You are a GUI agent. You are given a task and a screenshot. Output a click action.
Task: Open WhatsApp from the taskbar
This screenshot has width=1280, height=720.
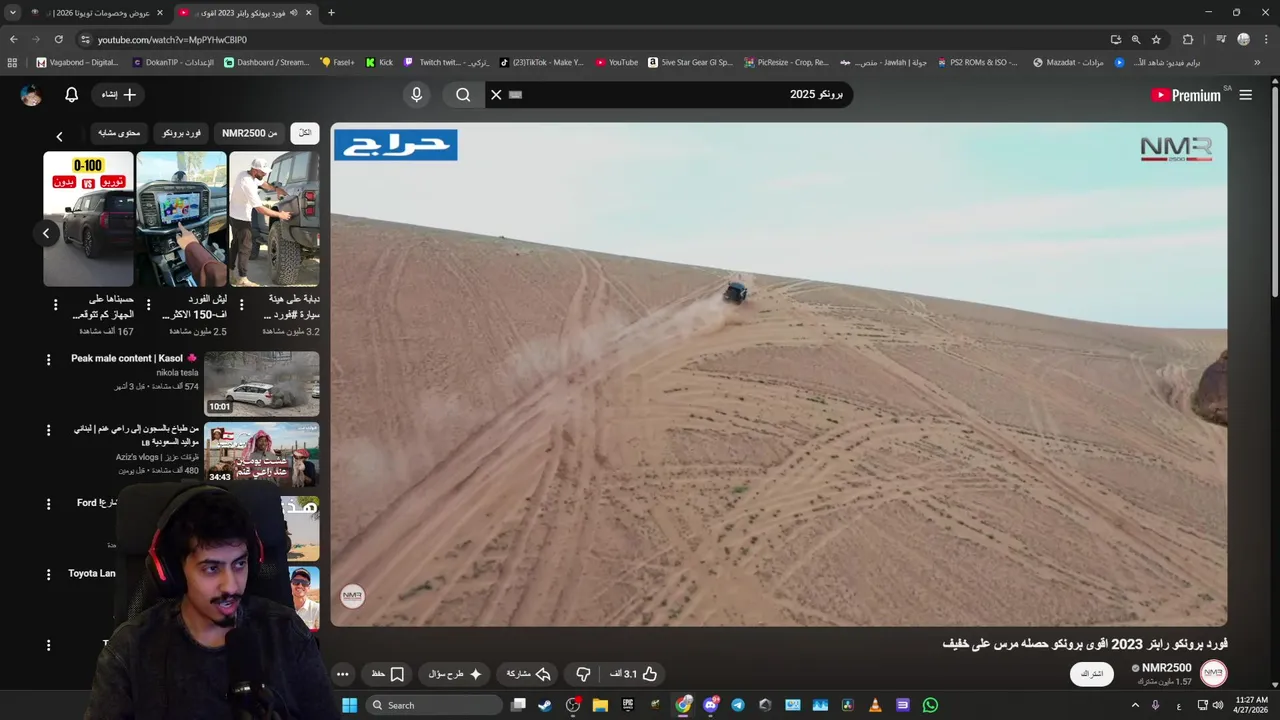(930, 705)
